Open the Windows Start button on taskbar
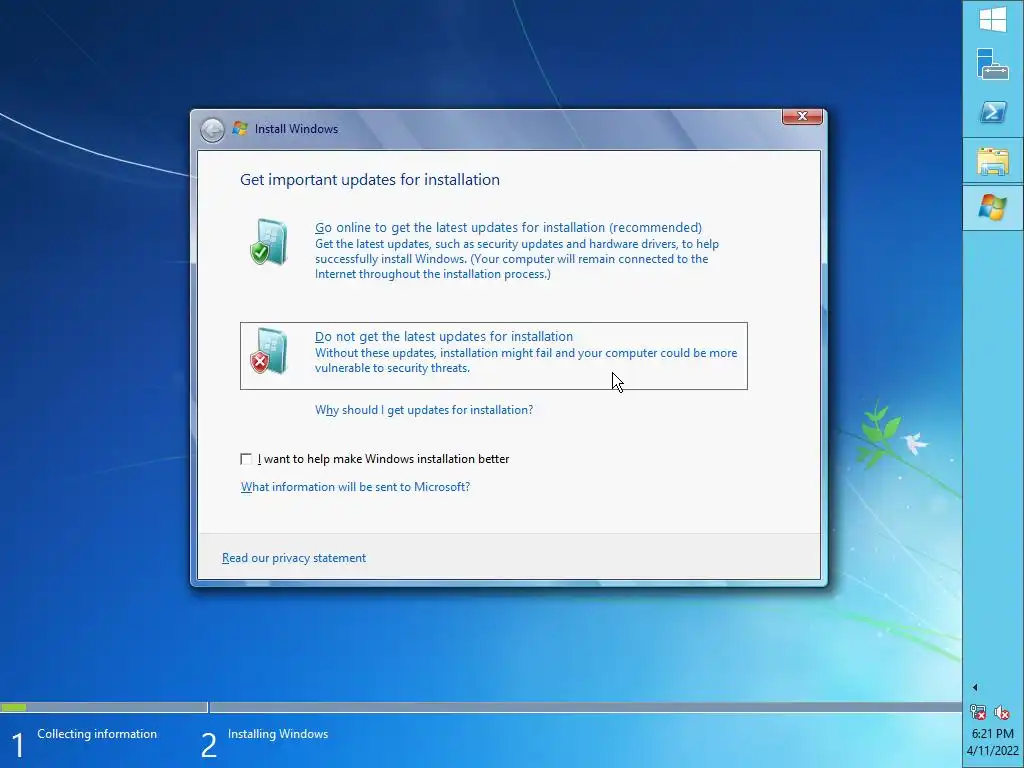Screen dimensions: 1024x768 point(993,20)
